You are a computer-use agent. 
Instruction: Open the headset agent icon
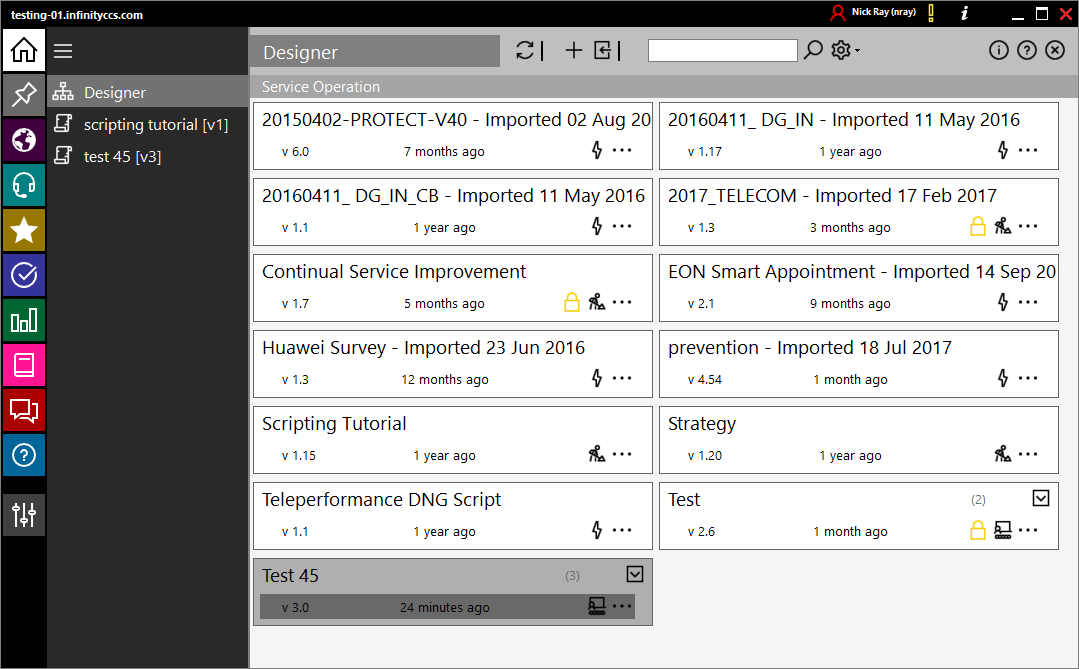[x=23, y=185]
